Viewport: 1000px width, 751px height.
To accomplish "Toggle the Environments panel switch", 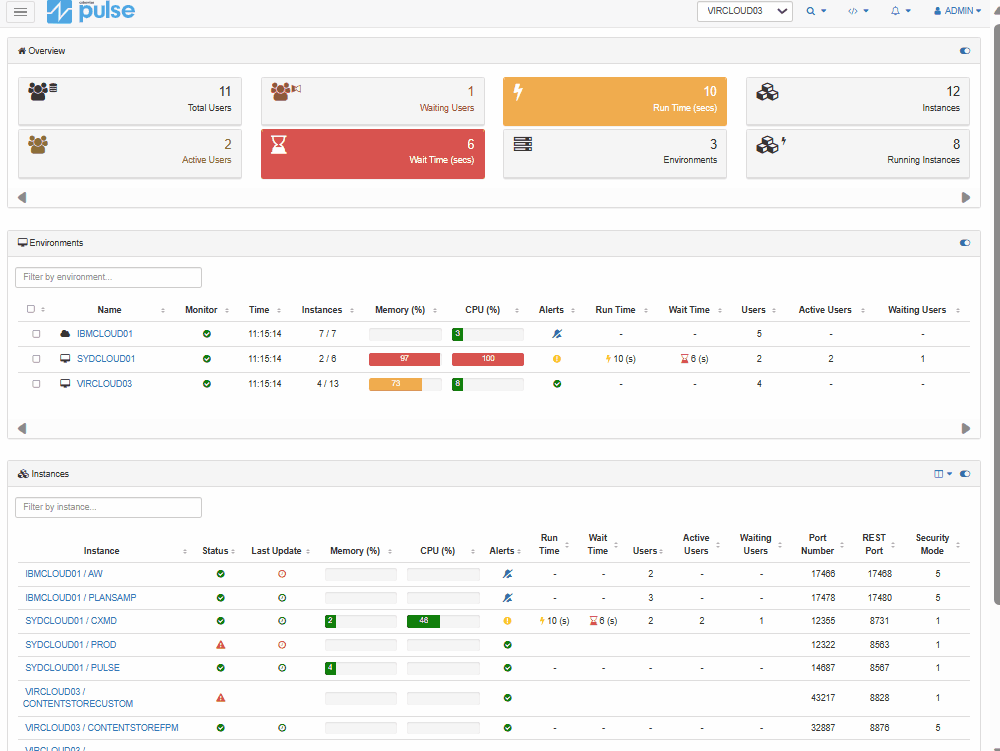I will 964,243.
